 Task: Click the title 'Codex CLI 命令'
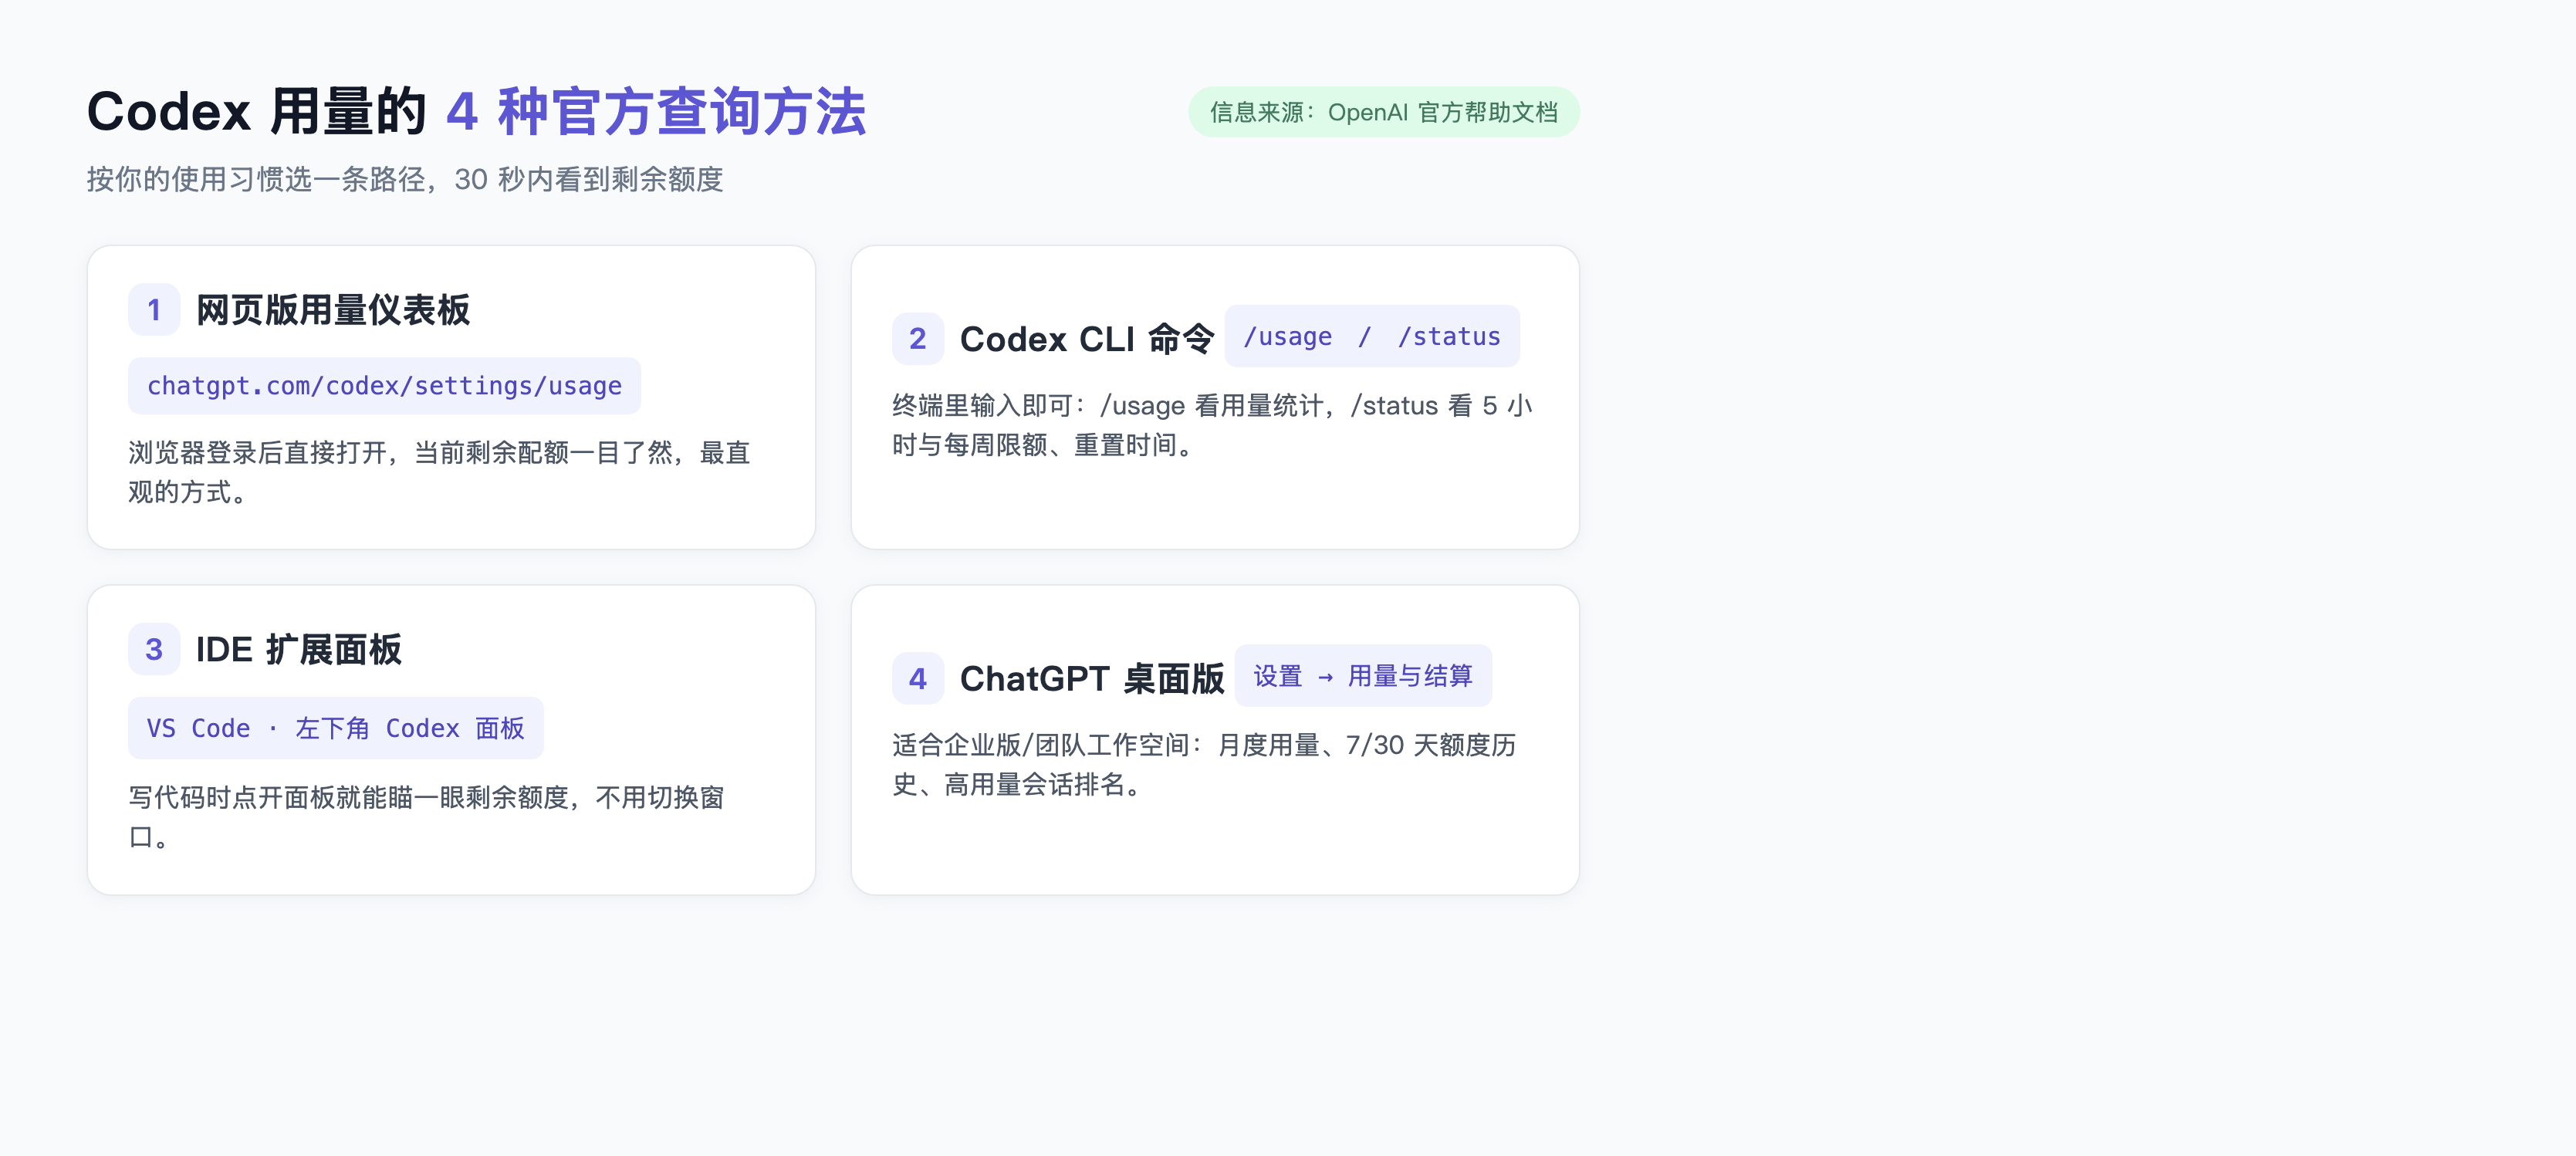pyautogui.click(x=1087, y=339)
